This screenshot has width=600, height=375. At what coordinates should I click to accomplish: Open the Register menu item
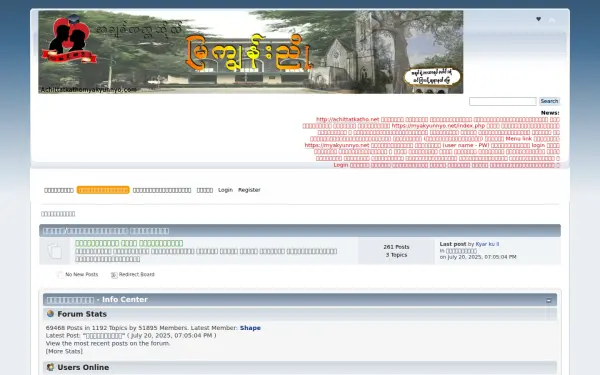[249, 190]
